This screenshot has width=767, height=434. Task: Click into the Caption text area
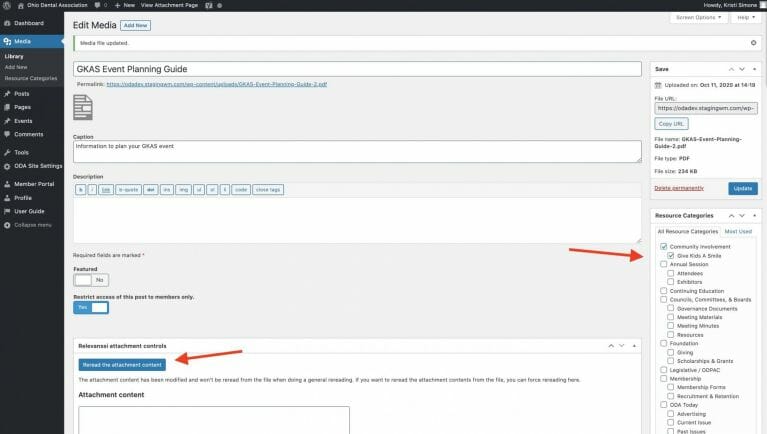[x=357, y=152]
